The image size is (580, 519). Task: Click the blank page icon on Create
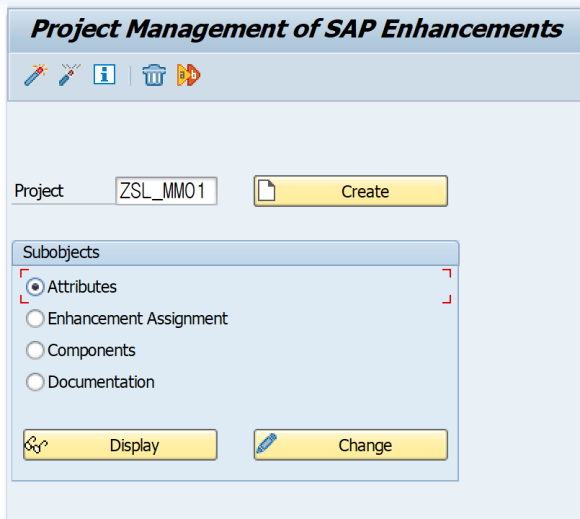pos(266,191)
